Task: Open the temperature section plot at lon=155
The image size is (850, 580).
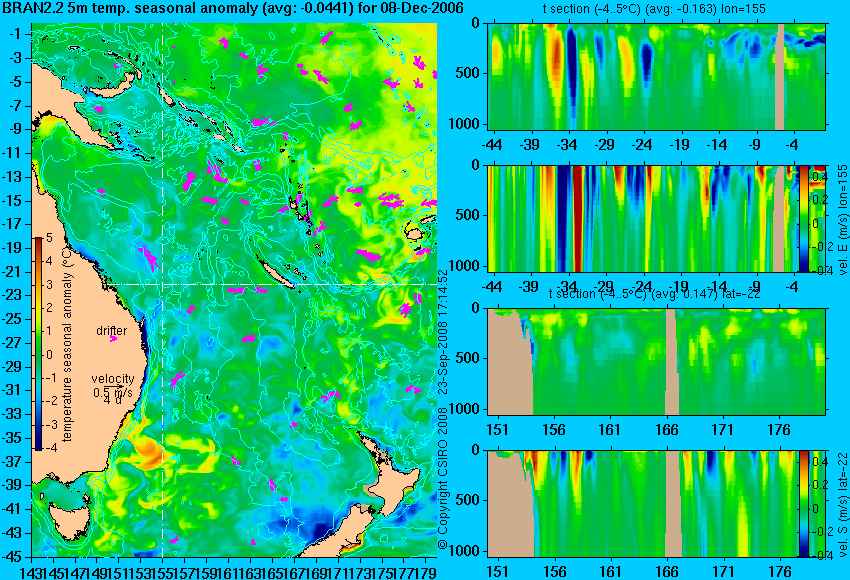Action: [657, 76]
